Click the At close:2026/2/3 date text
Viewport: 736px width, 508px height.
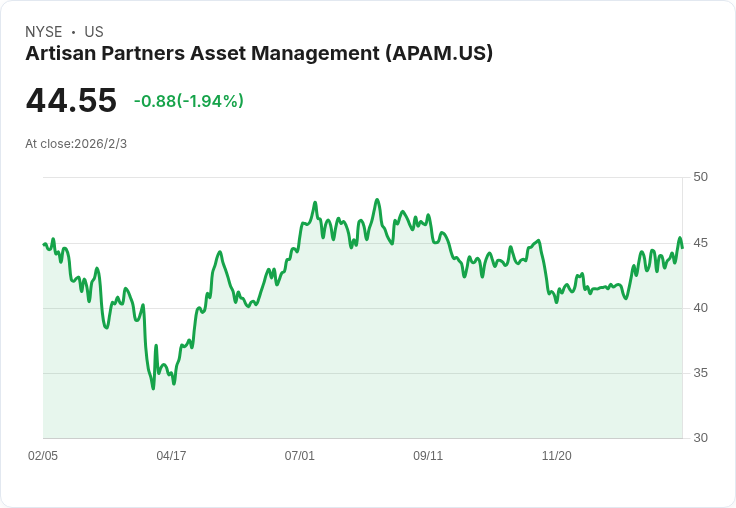click(x=76, y=144)
